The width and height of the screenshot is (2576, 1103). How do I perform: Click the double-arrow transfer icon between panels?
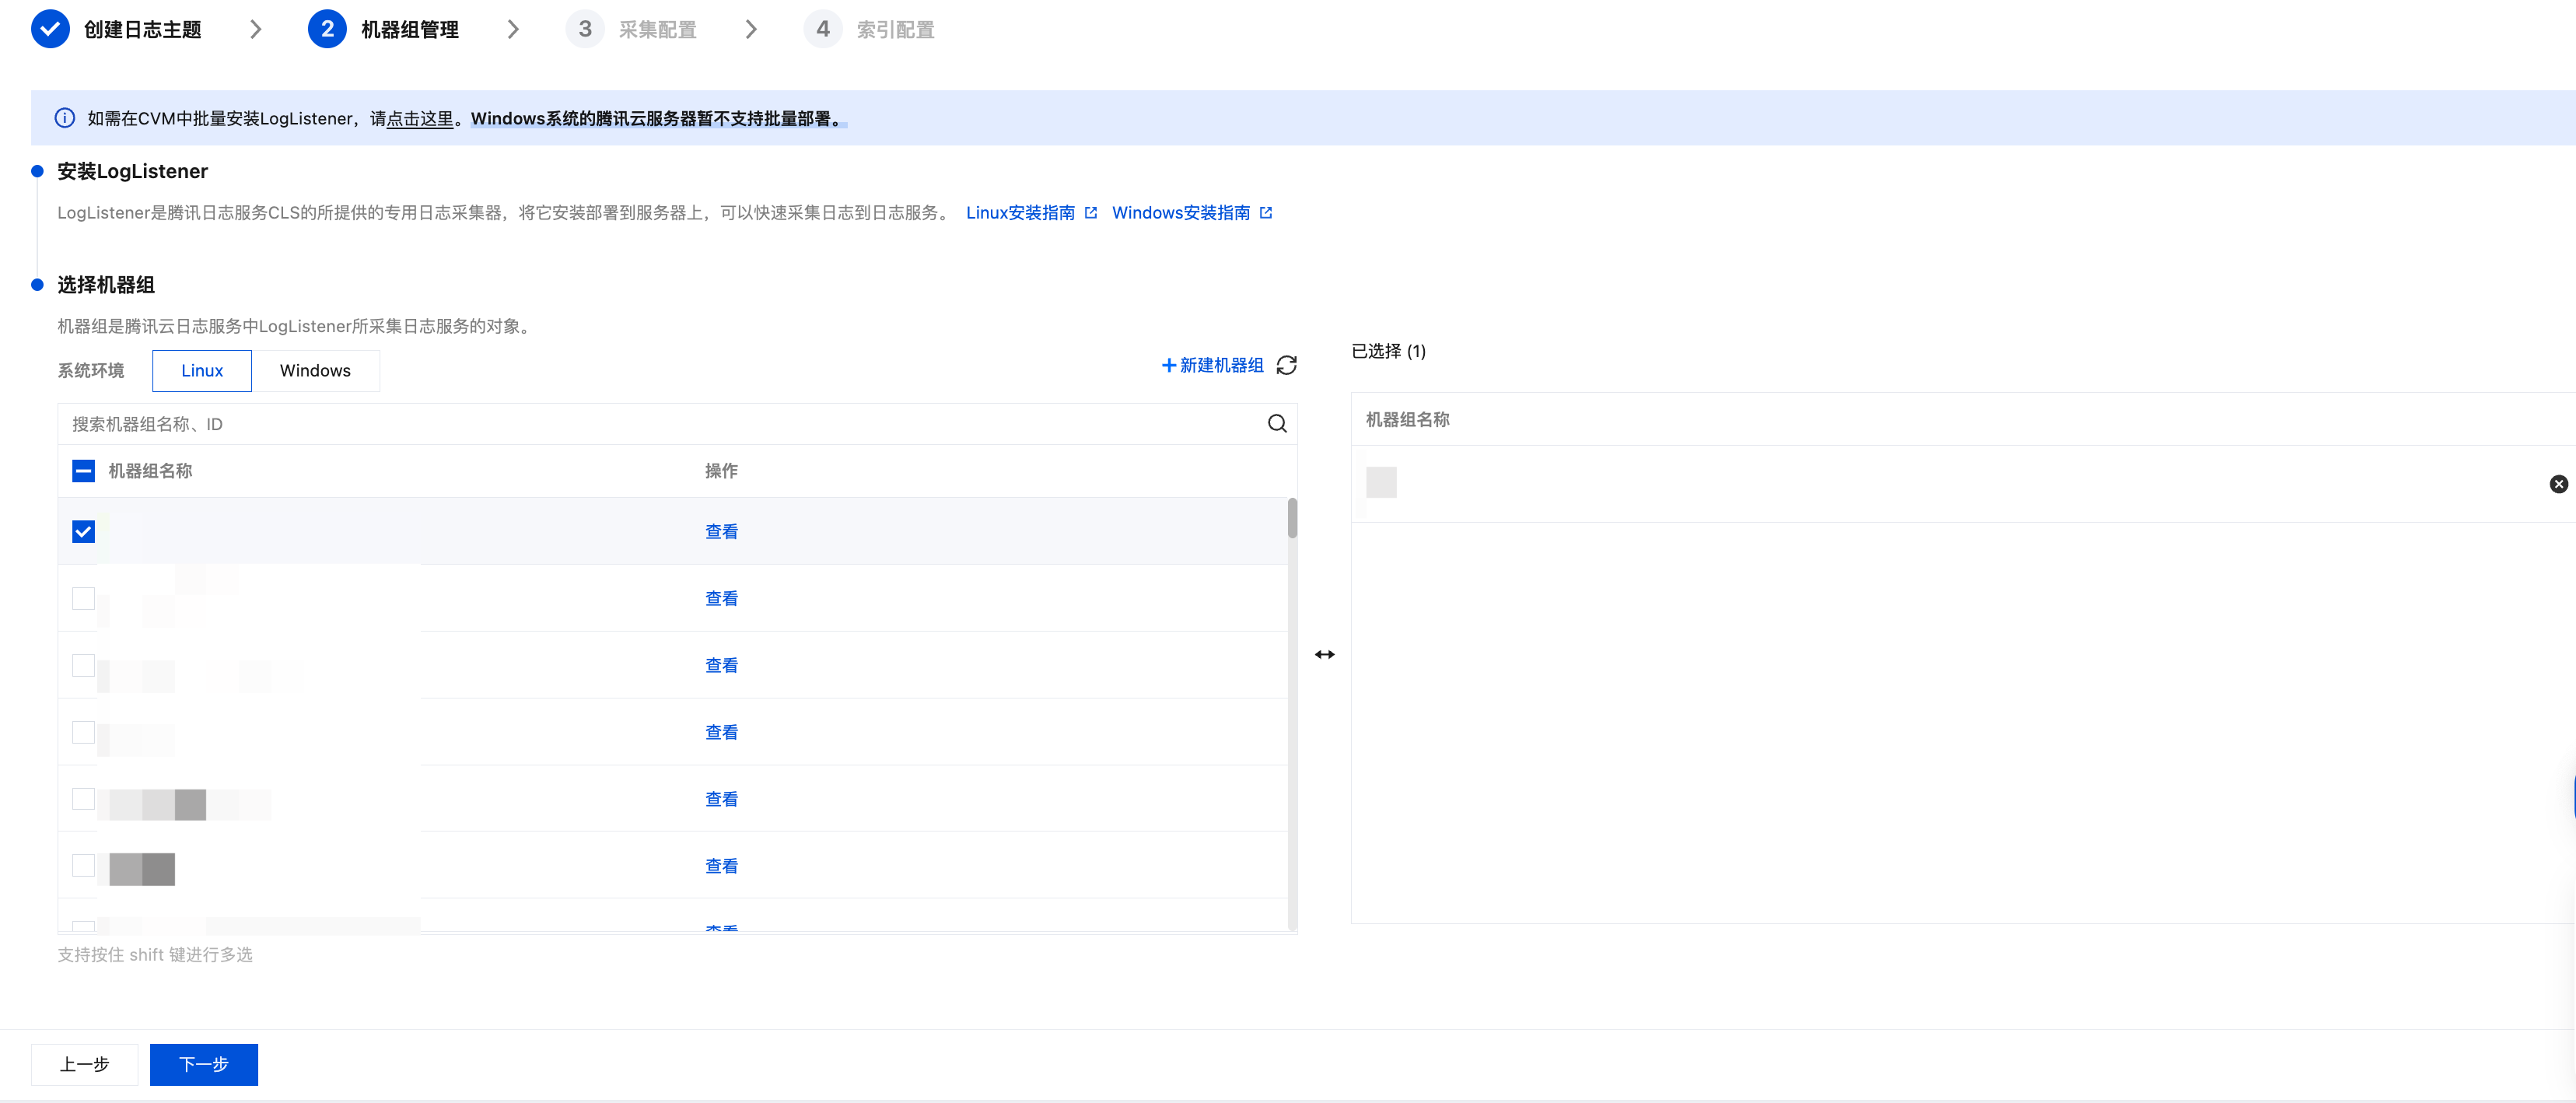[1324, 654]
